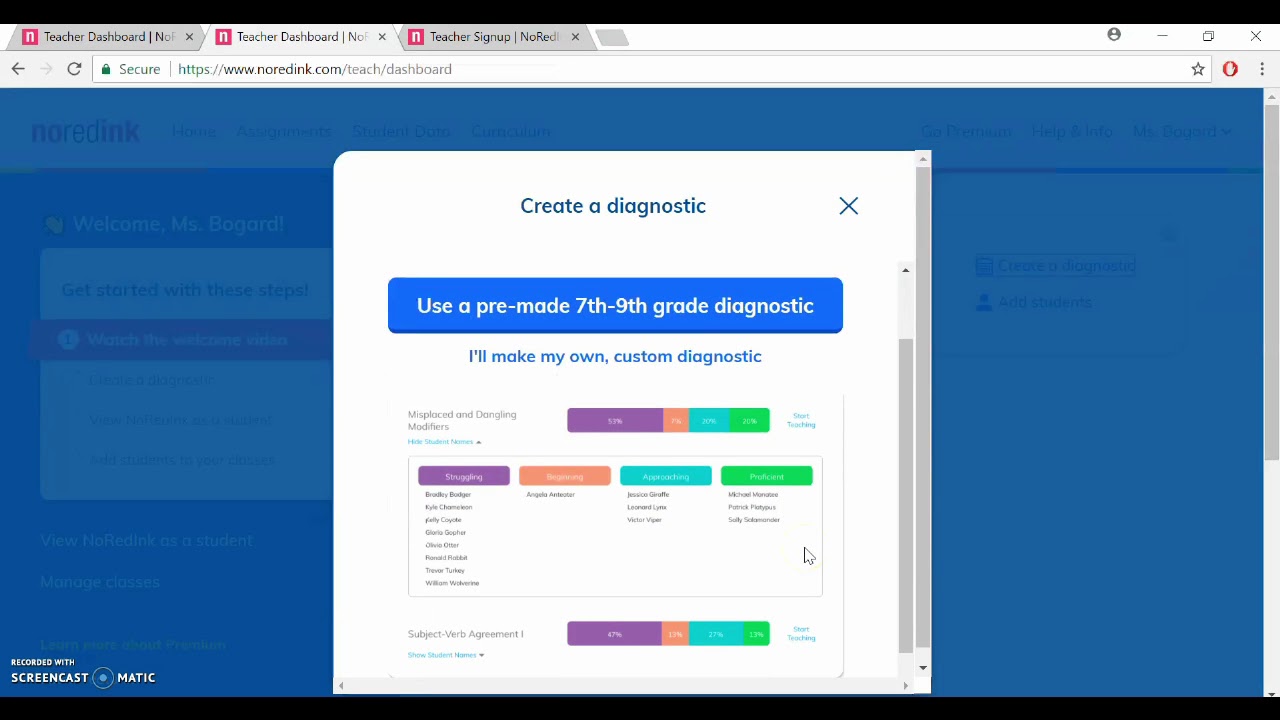Image resolution: width=1280 pixels, height=720 pixels.
Task: Open the Opera extension icon
Action: coord(1231,69)
